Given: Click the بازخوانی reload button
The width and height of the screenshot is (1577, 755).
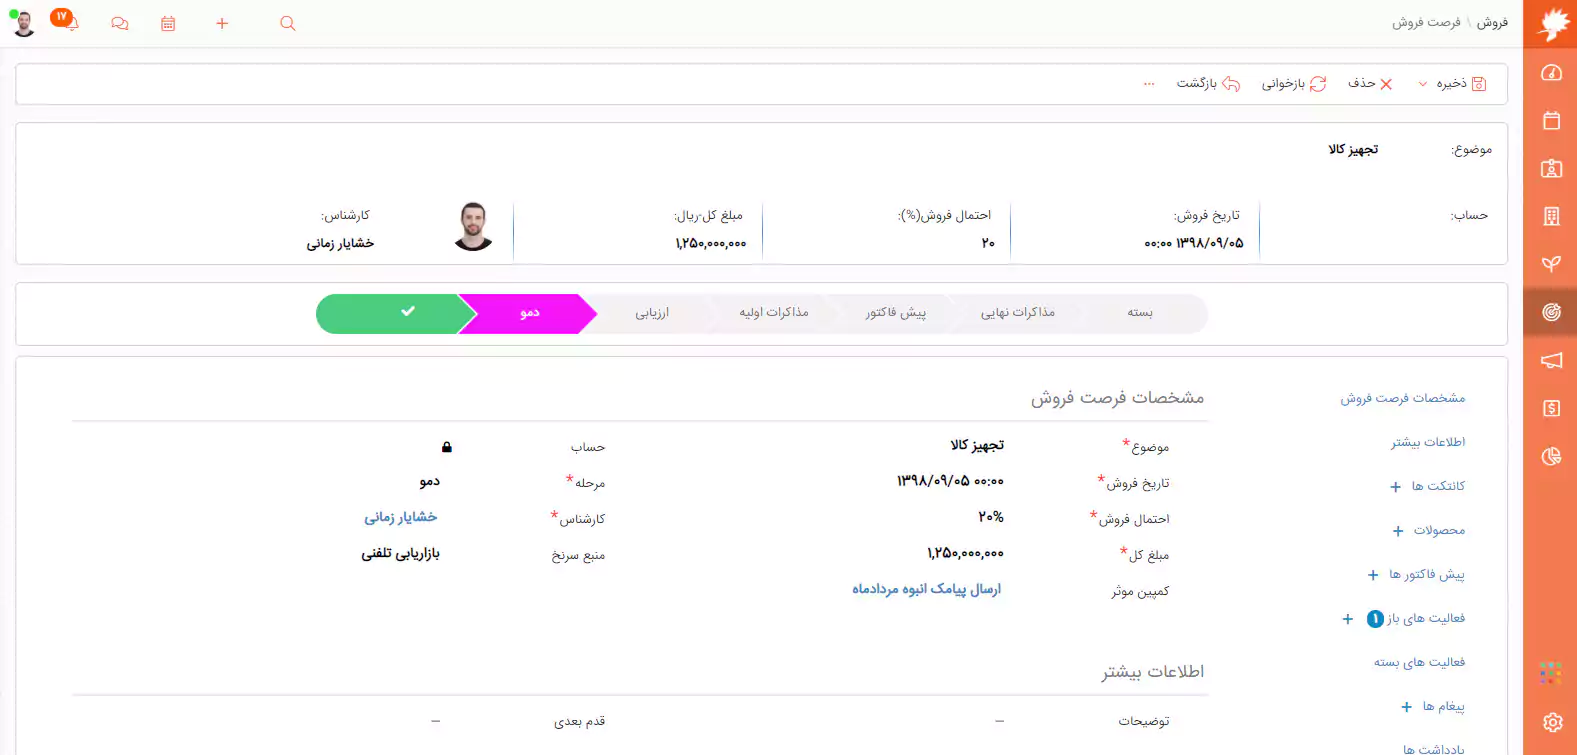Looking at the screenshot, I should pos(1293,84).
